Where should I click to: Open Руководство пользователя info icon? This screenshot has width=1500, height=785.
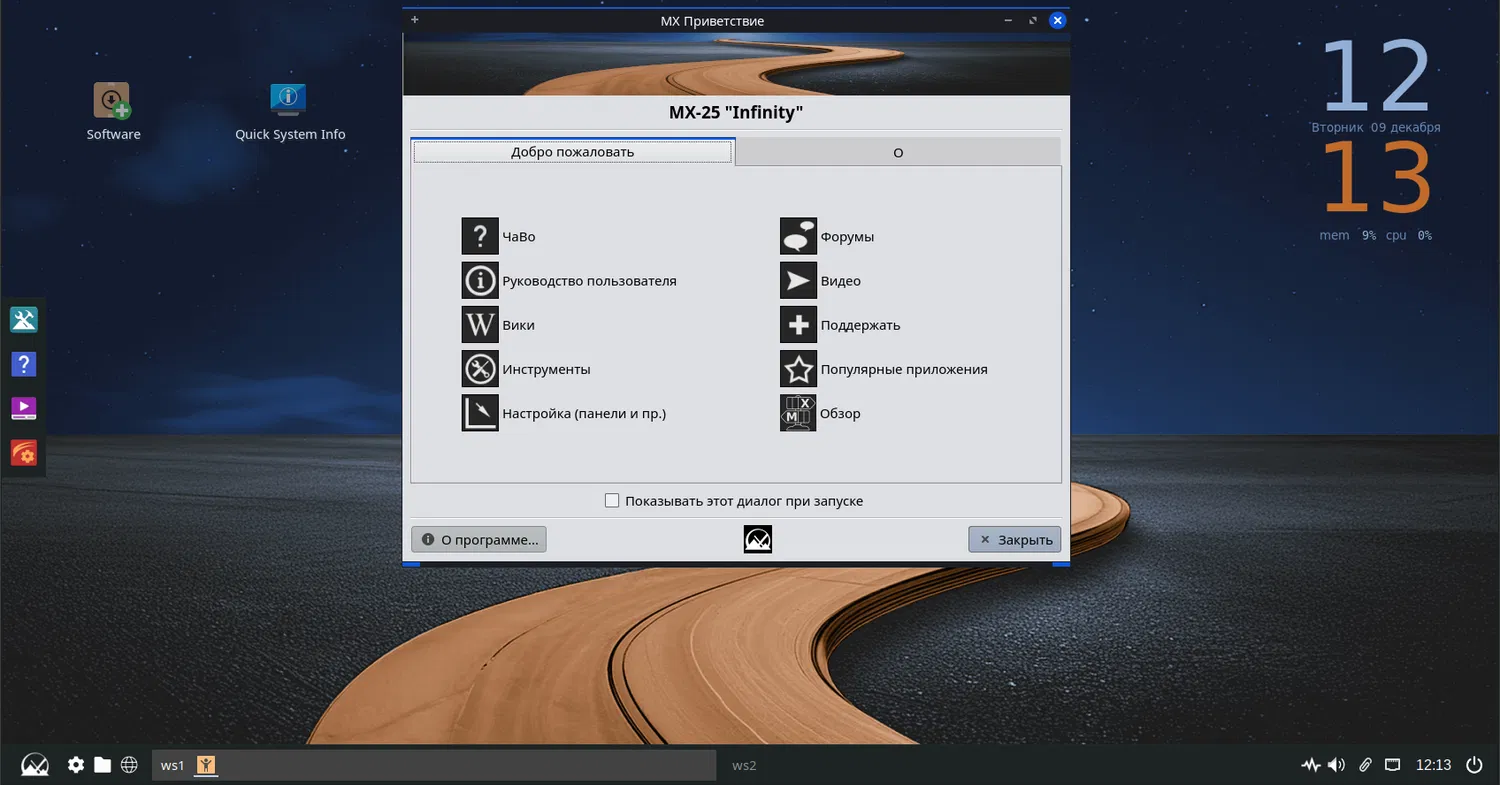(480, 281)
